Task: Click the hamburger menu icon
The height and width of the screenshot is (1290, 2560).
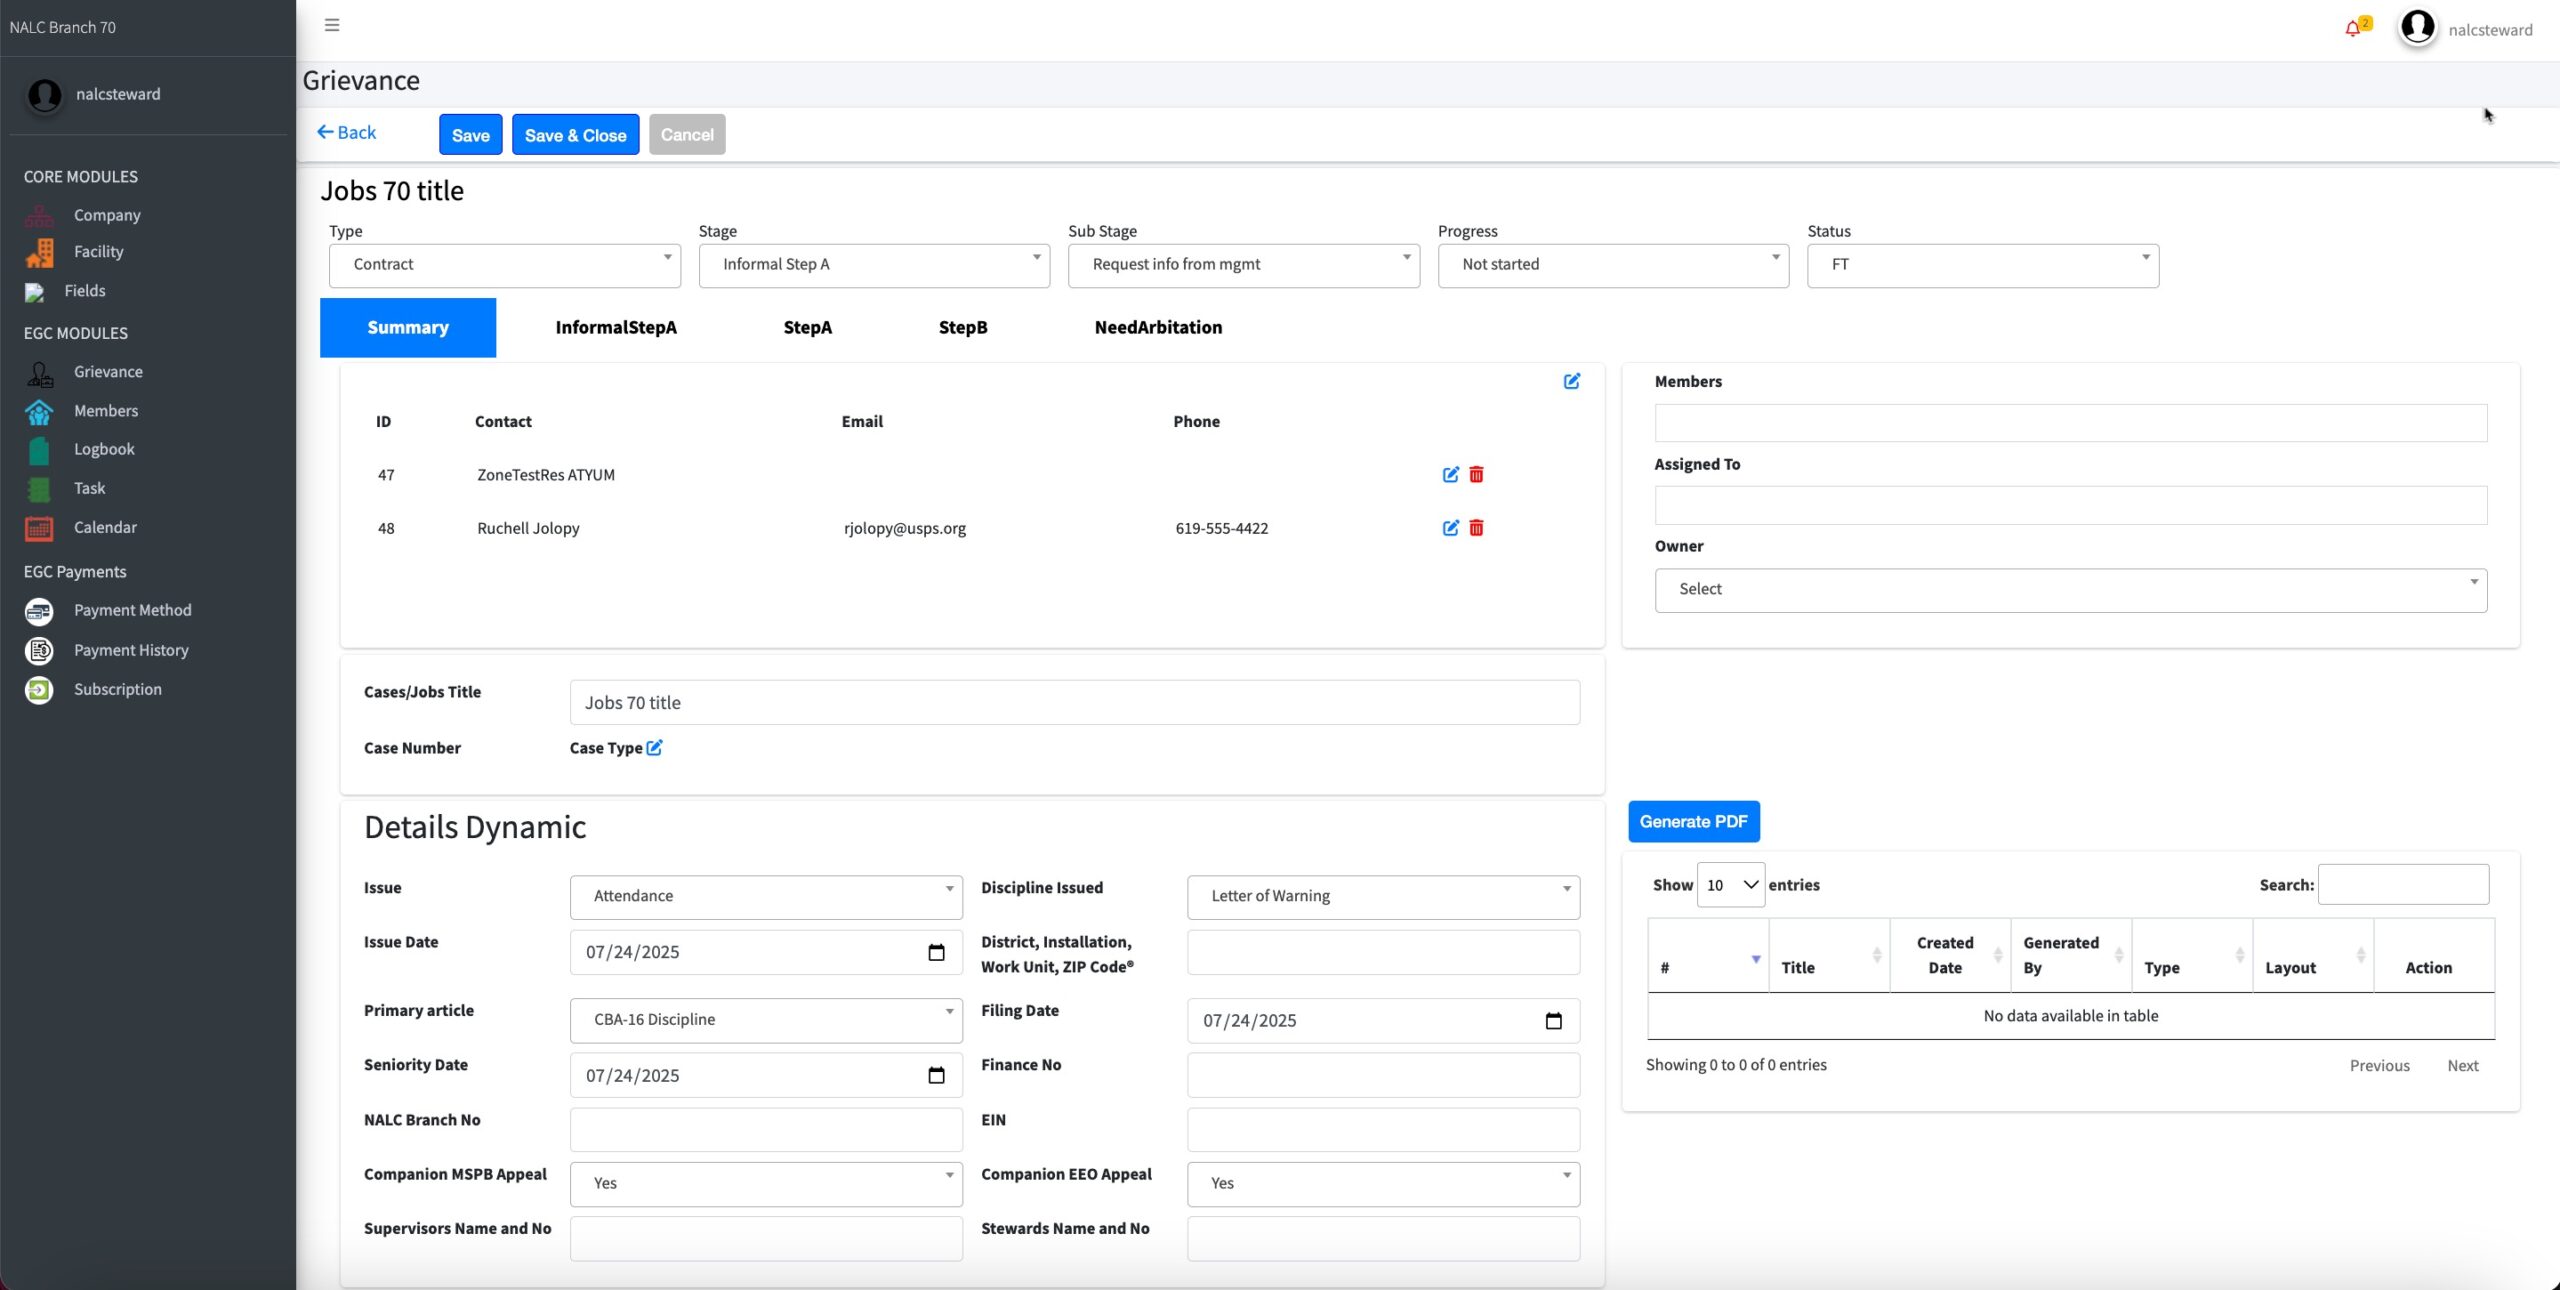Action: click(x=332, y=25)
